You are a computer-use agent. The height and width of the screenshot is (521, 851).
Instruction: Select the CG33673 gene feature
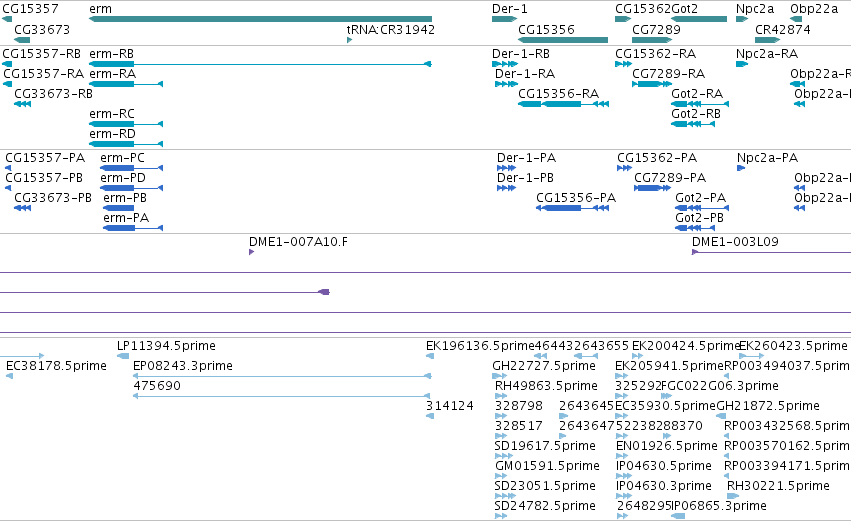22,40
